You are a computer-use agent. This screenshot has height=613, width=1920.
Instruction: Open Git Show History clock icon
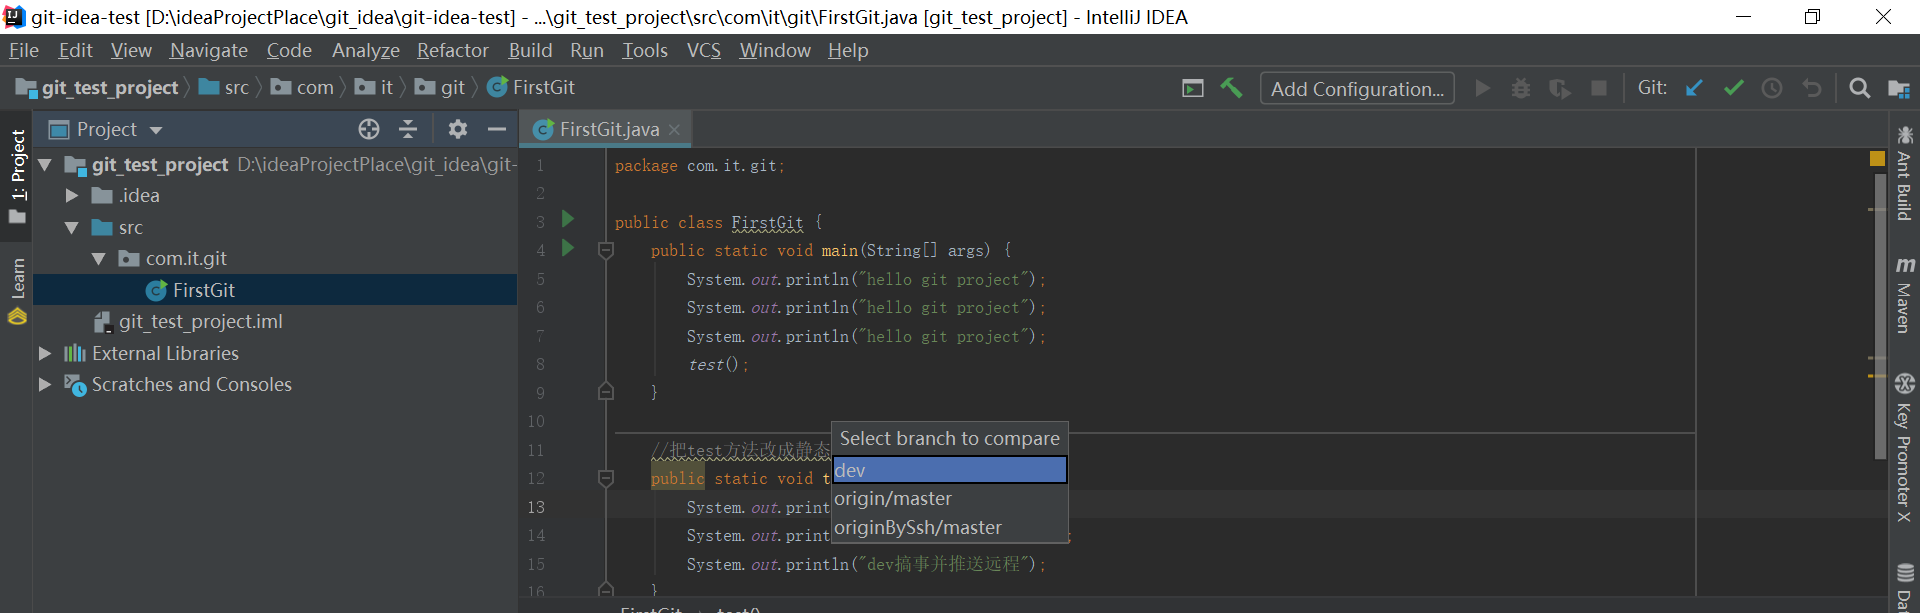pyautogui.click(x=1772, y=88)
